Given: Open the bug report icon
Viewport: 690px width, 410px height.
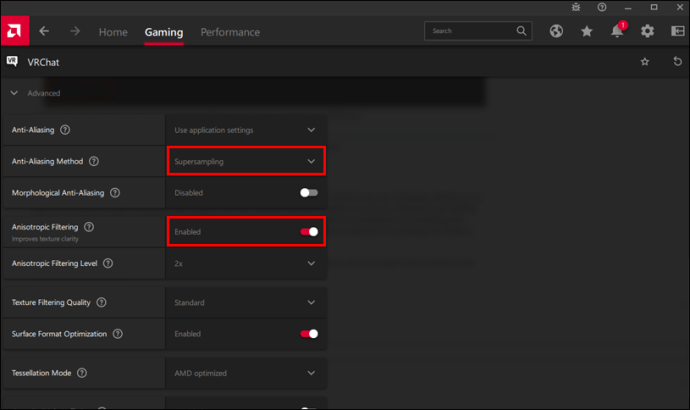Looking at the screenshot, I should pos(576,7).
